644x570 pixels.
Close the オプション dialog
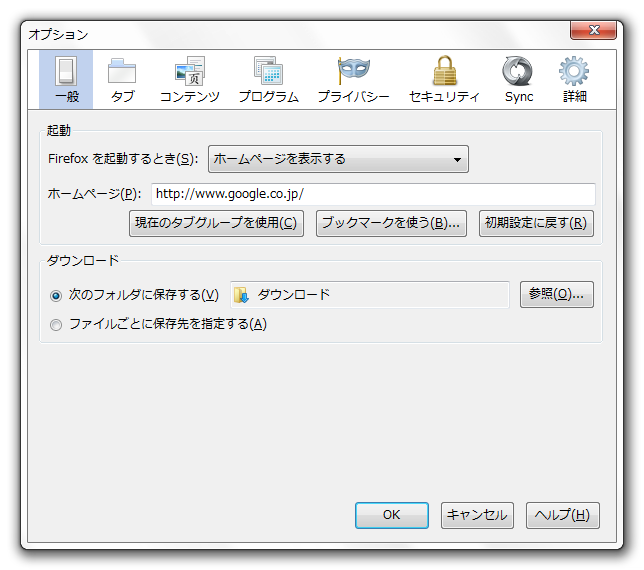[593, 30]
